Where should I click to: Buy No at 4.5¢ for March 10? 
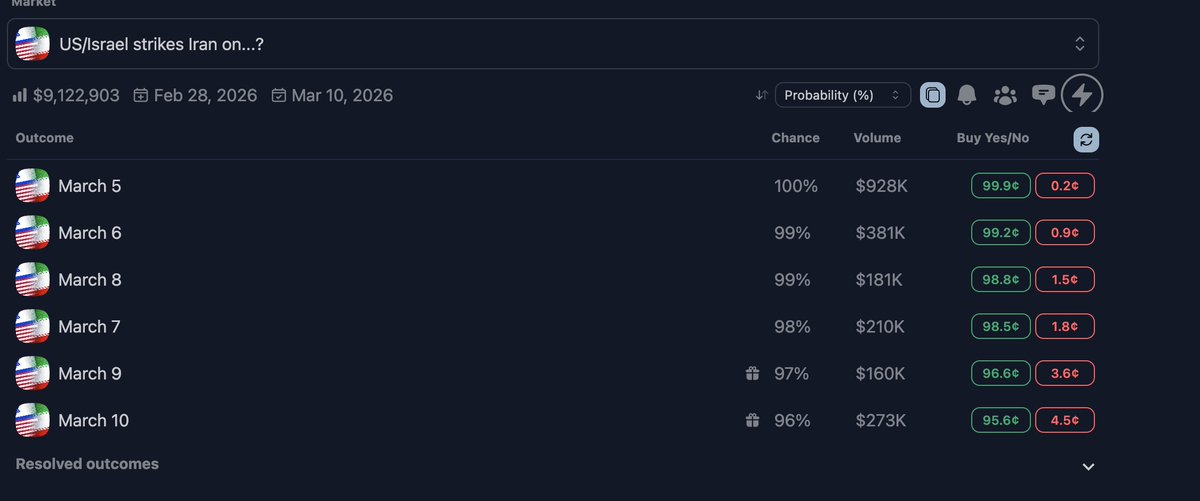[x=1065, y=421]
